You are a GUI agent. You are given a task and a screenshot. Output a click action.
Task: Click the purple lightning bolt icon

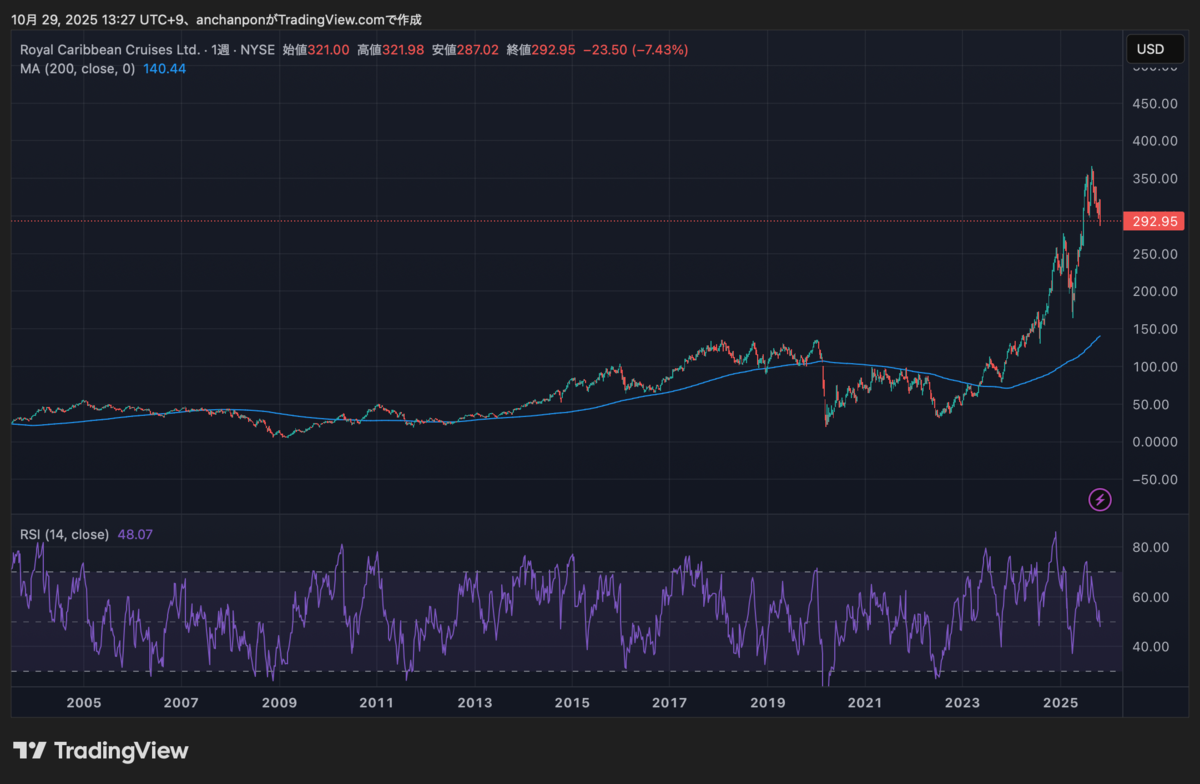pos(1100,499)
